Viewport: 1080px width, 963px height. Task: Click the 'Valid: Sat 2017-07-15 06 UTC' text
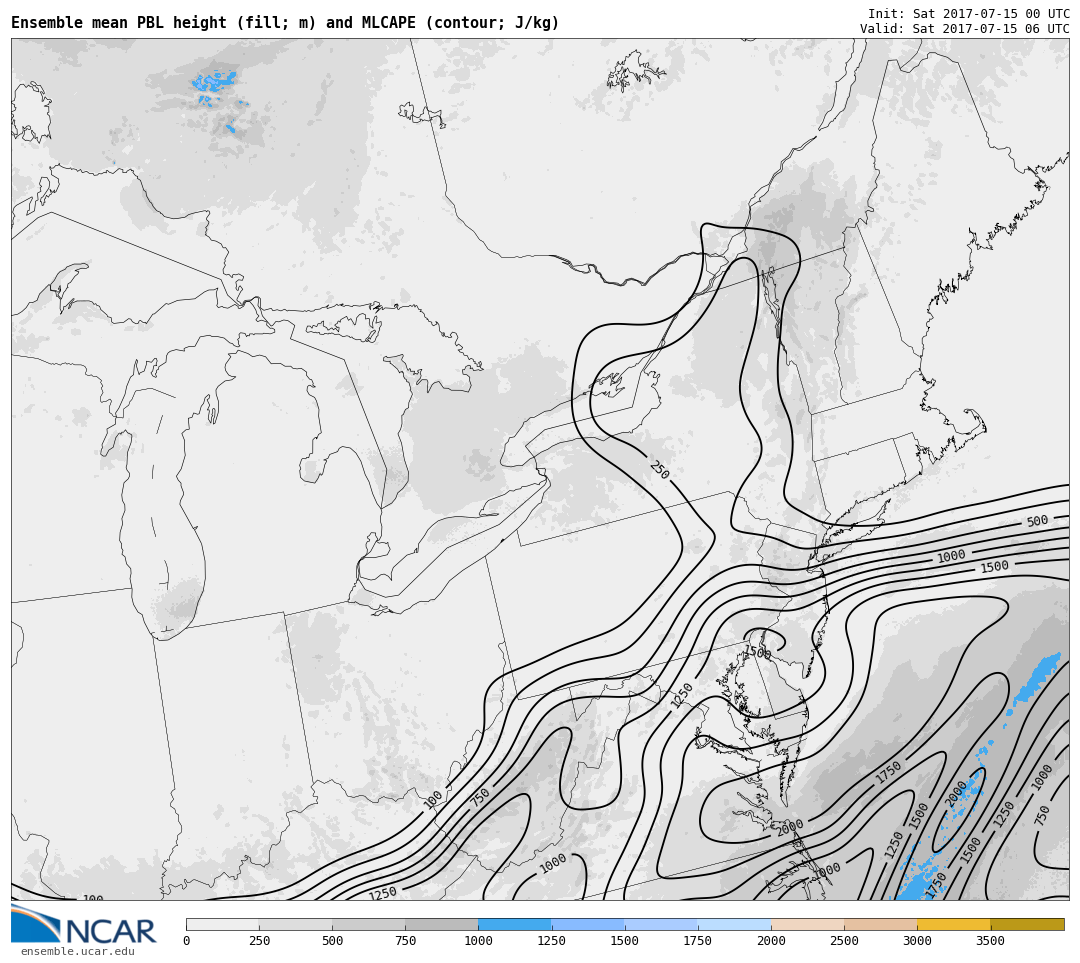pos(964,29)
